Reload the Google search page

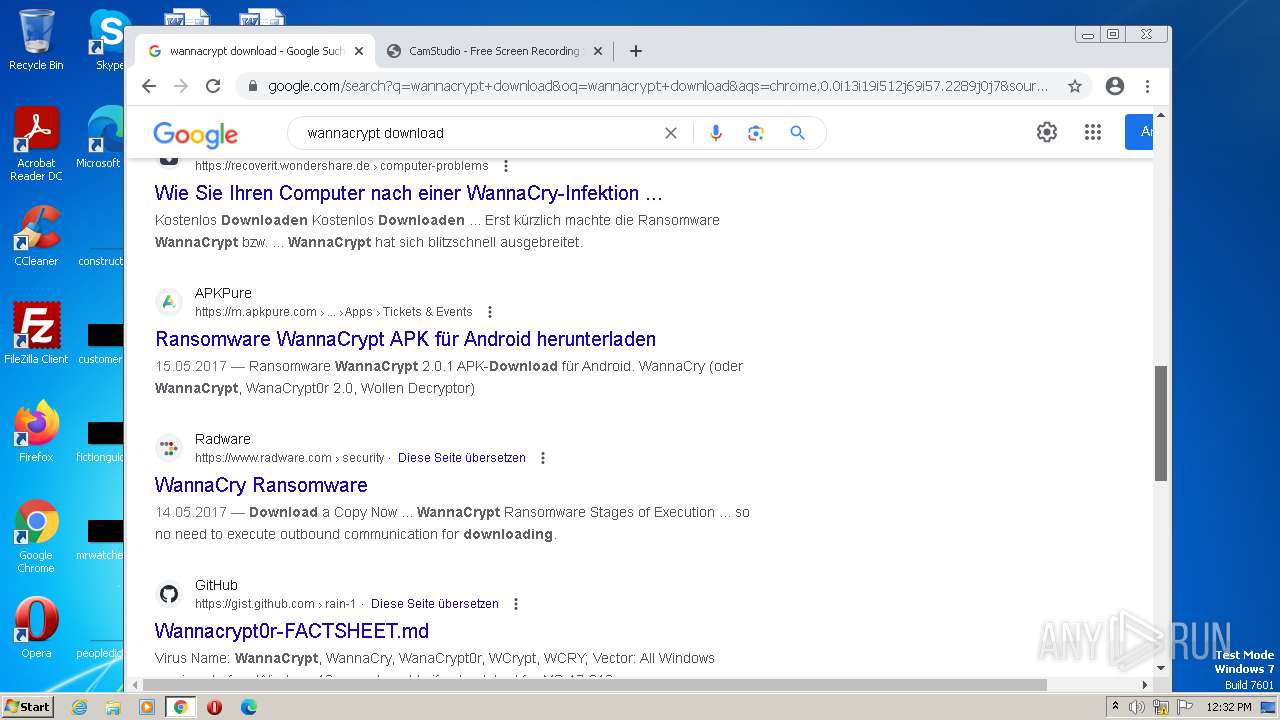[x=213, y=86]
